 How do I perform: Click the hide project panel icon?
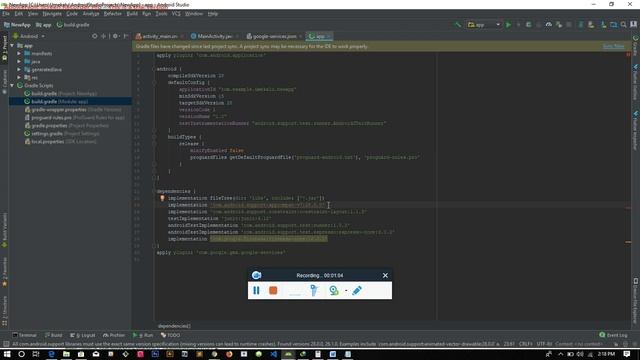[x=126, y=36]
